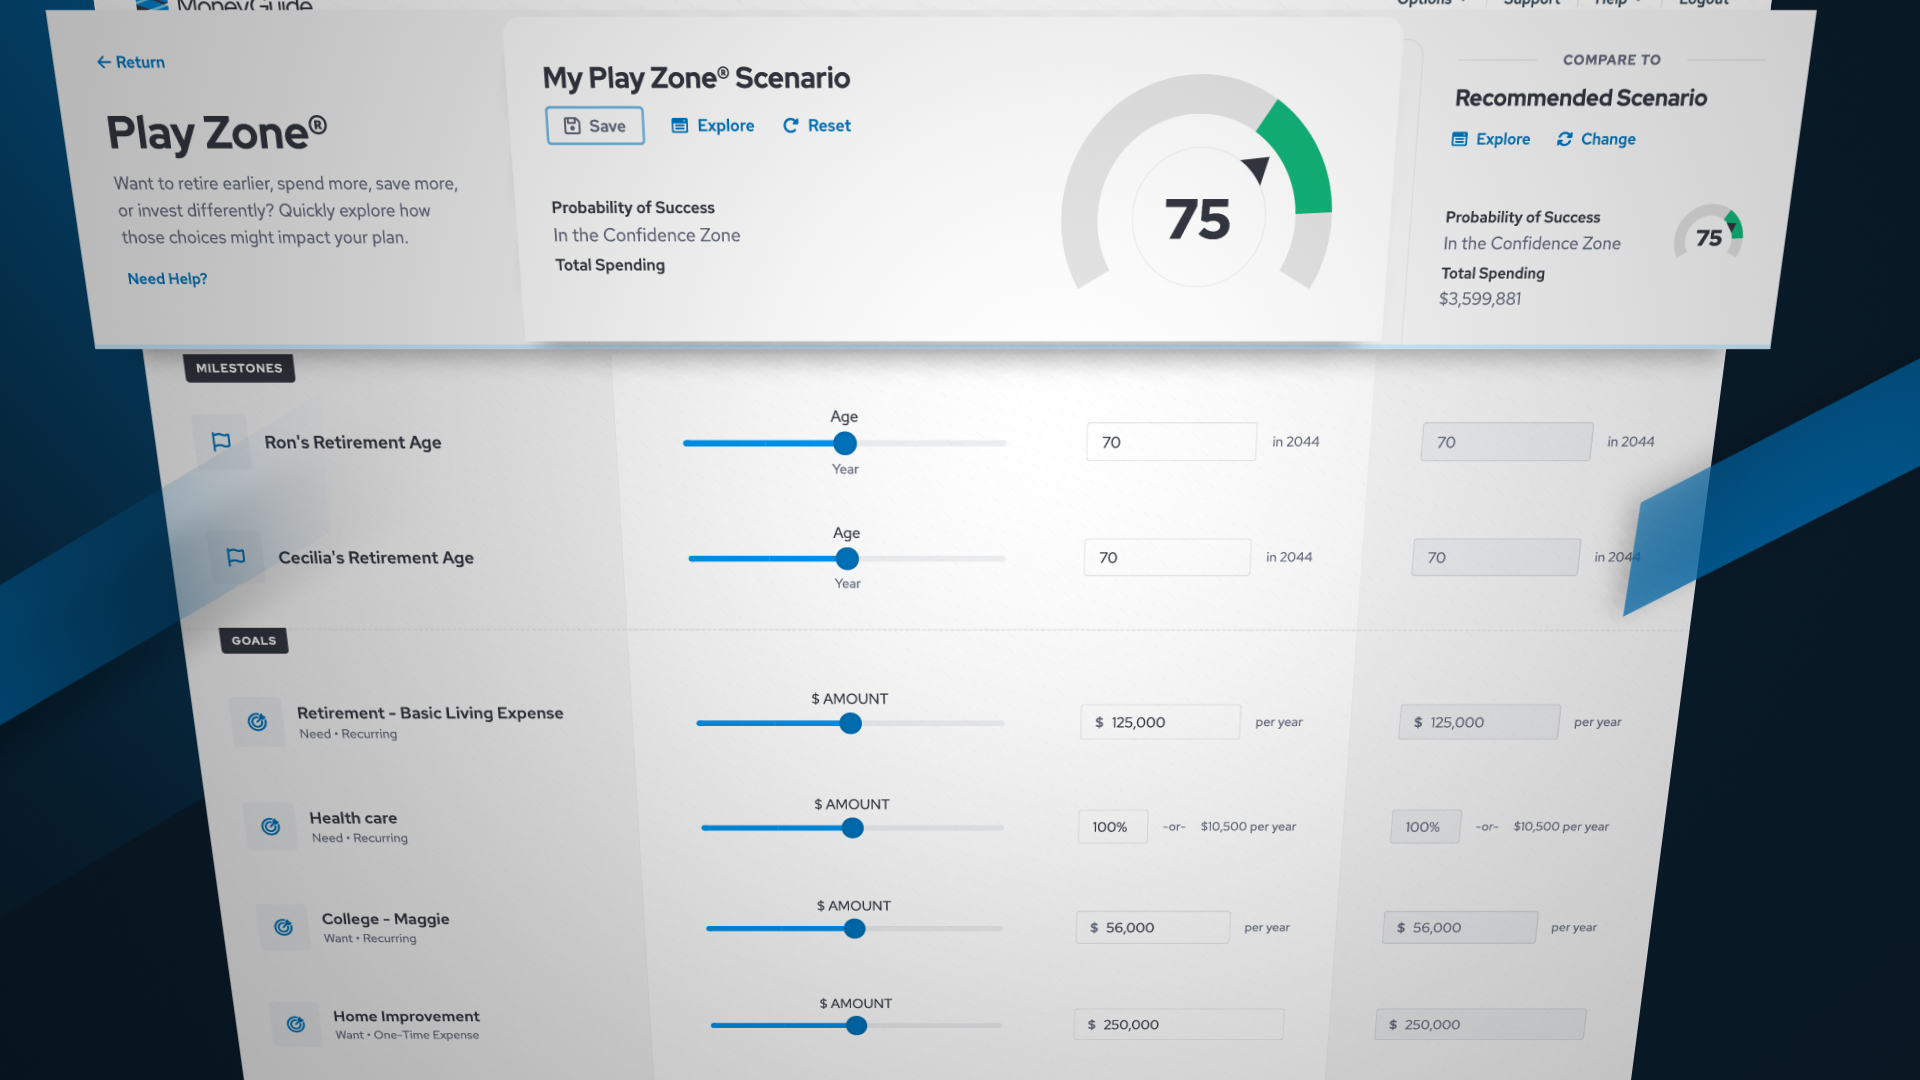Adjust Home Improvement amount slider handle

(857, 1026)
